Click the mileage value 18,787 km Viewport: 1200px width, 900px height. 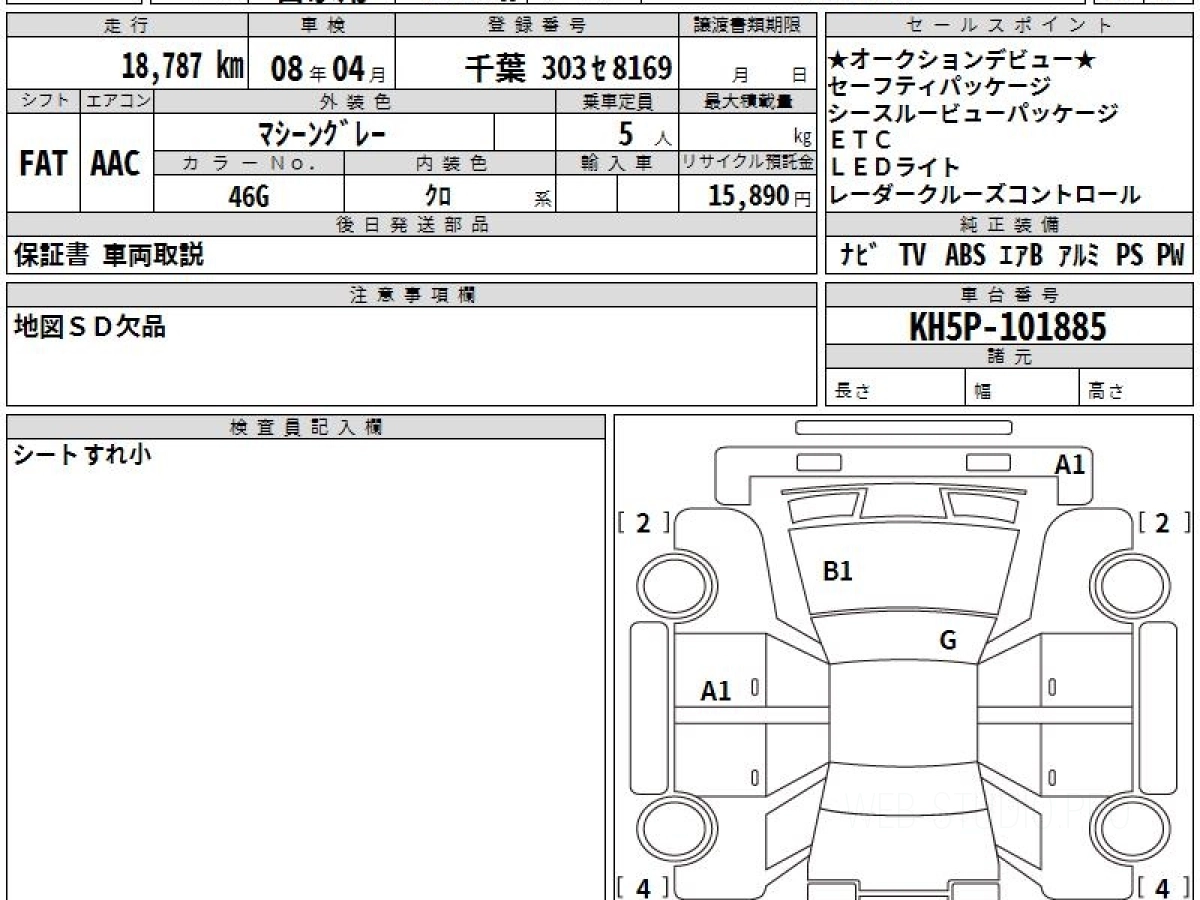click(x=182, y=67)
